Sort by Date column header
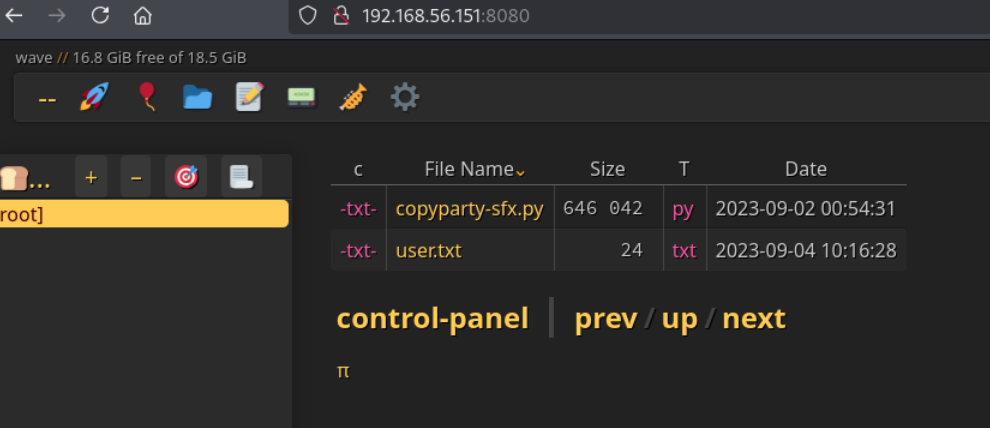Screen dimensions: 990x428 click(x=806, y=169)
